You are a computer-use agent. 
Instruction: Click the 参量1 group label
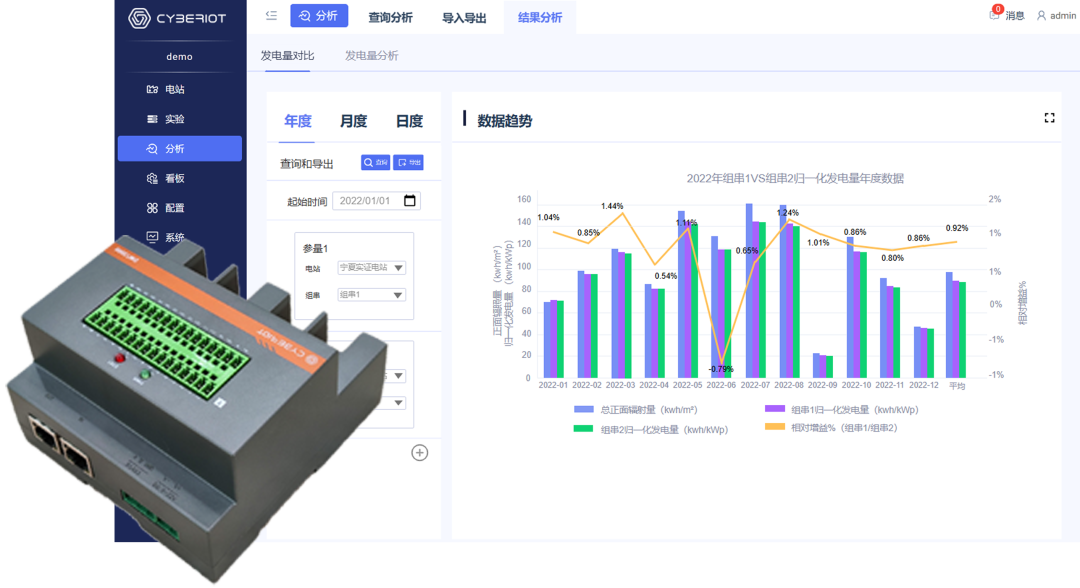(315, 248)
